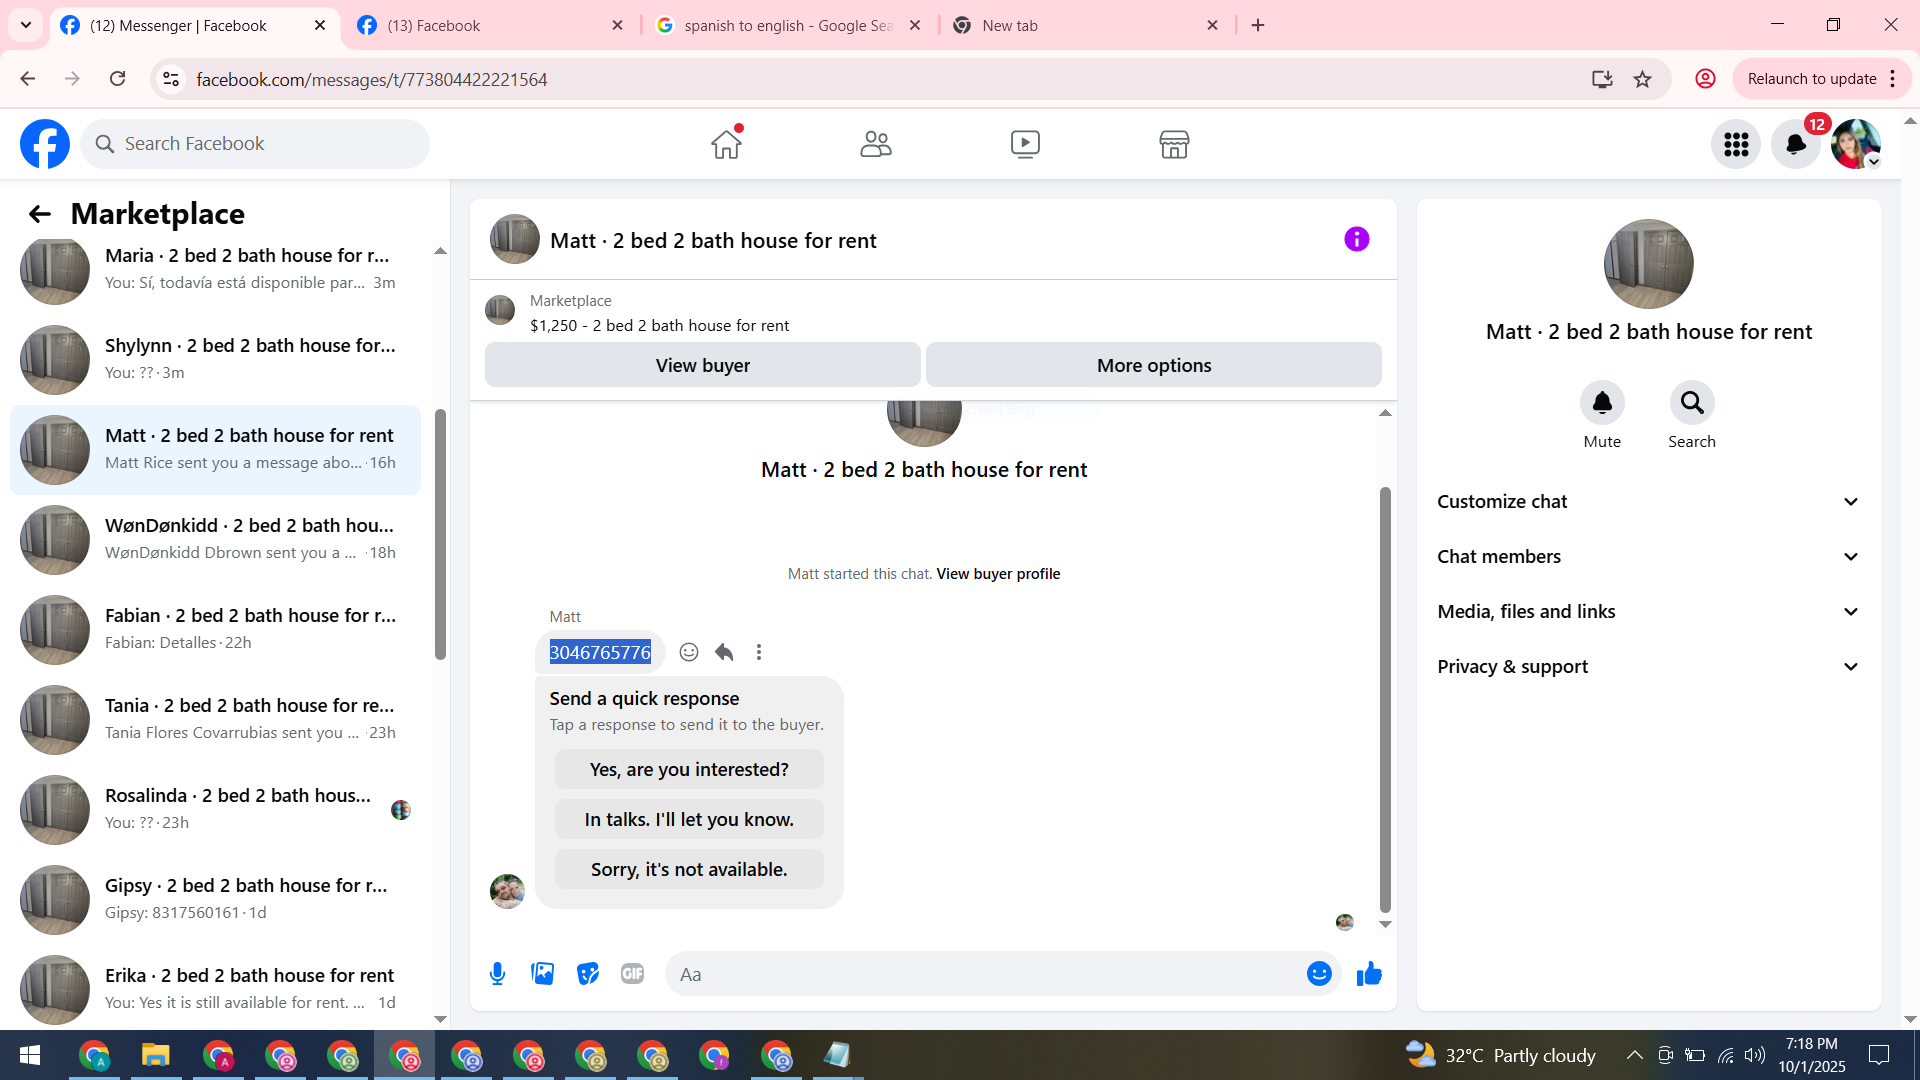Image resolution: width=1920 pixels, height=1080 pixels.
Task: Click the conversation list scrollbar
Action: click(x=440, y=534)
